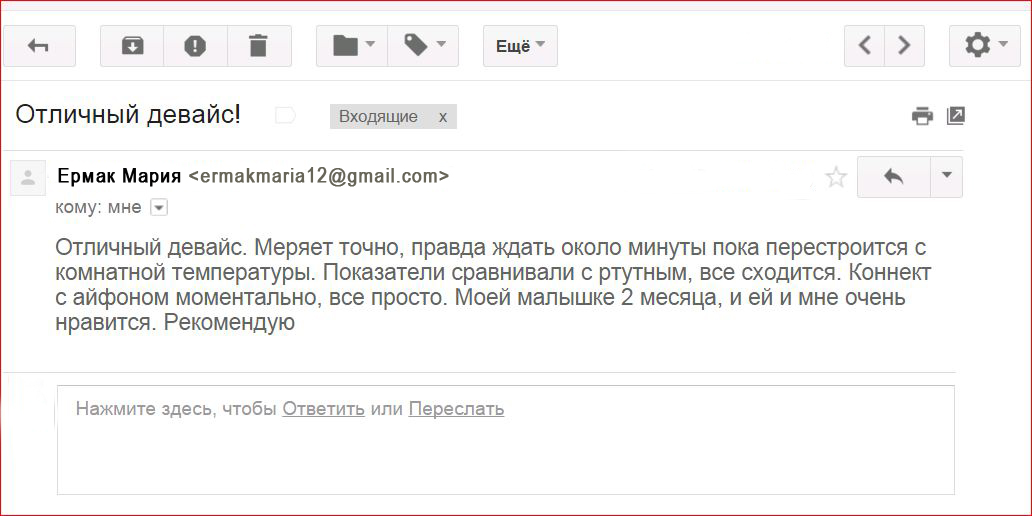Open settings gear menu

pos(985,46)
